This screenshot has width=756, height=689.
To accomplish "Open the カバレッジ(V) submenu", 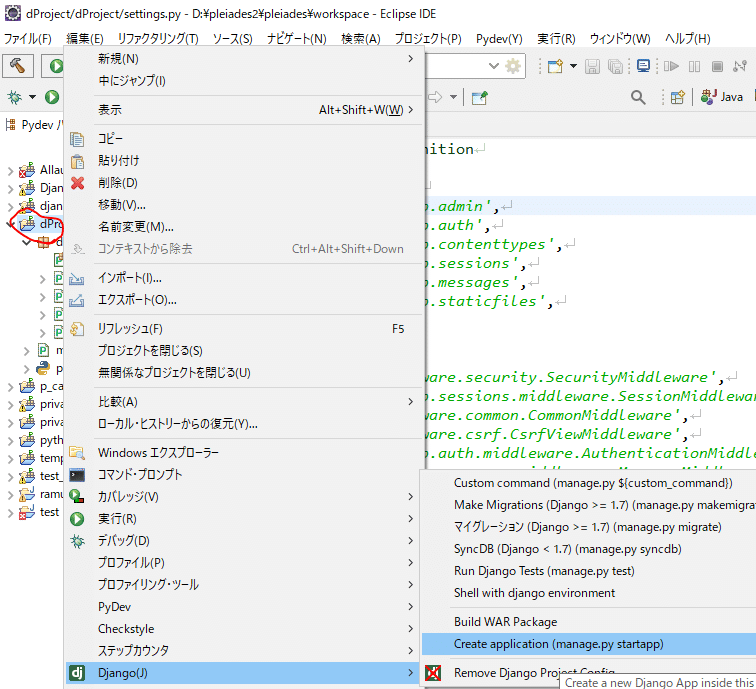I will 244,497.
